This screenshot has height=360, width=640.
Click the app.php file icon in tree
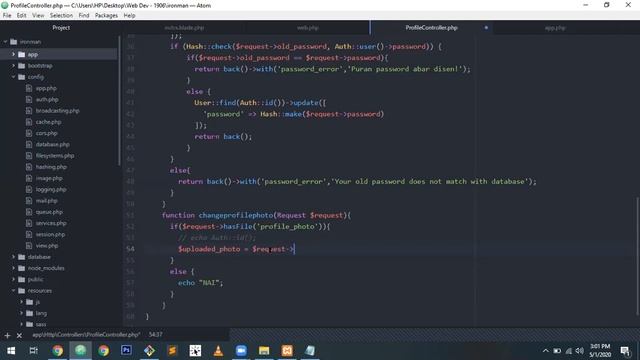(x=29, y=88)
